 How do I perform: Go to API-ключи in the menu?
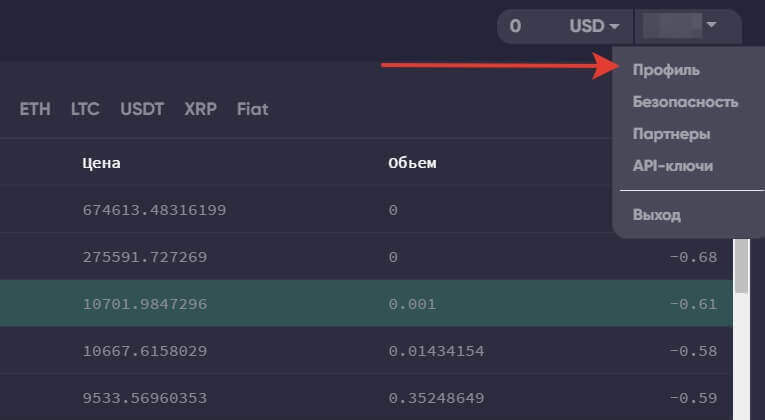coord(672,166)
